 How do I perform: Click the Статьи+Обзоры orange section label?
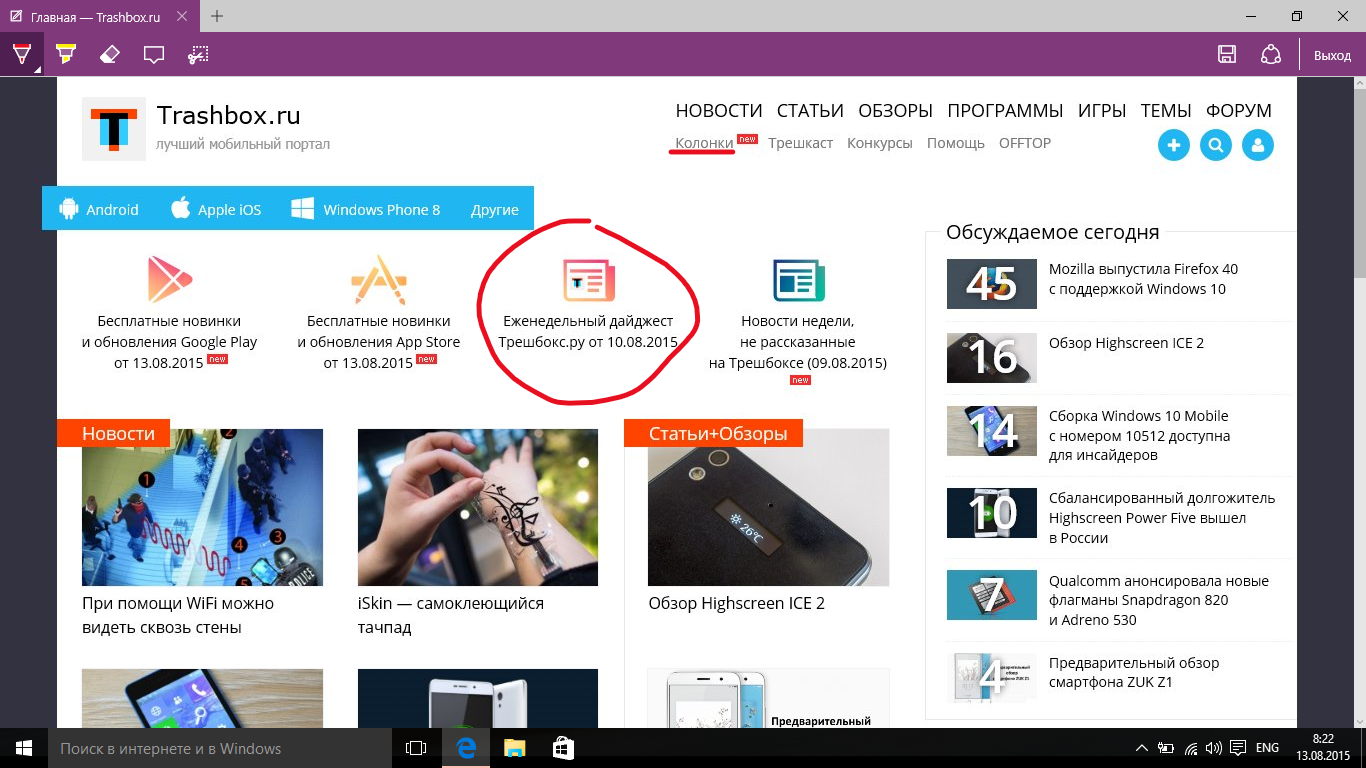click(714, 433)
